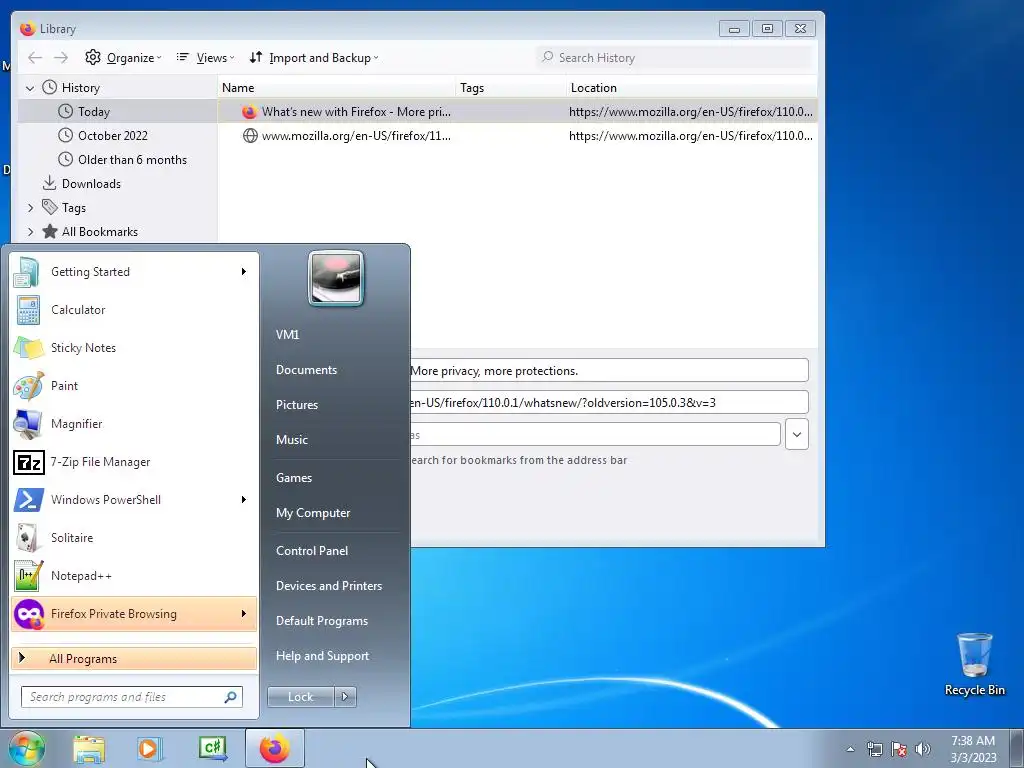Open Pictures from Start menu
The image size is (1024, 768).
(x=296, y=405)
